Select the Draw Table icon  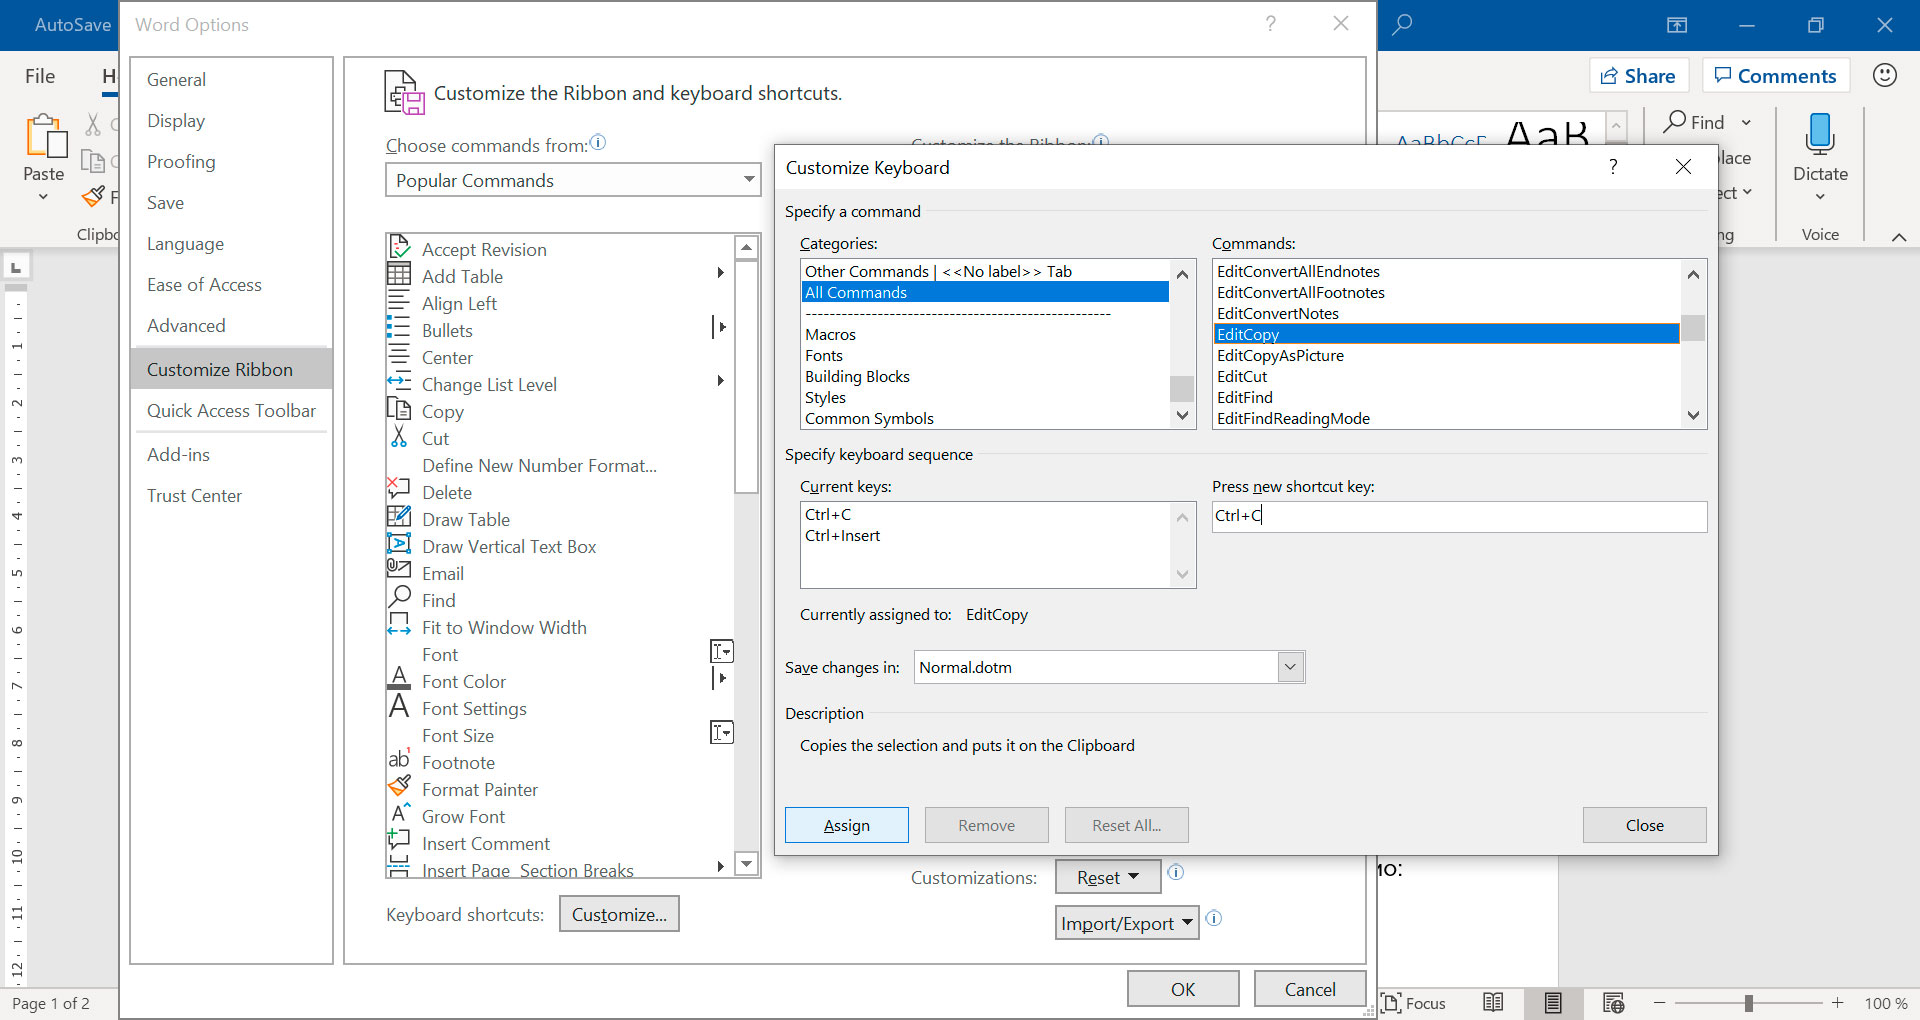pyautogui.click(x=399, y=518)
